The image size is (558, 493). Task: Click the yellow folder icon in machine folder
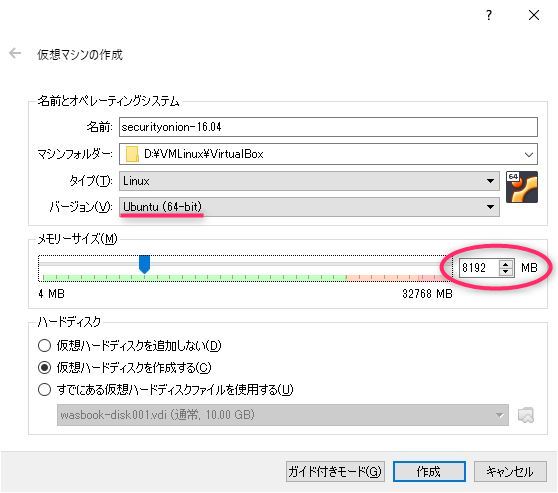(x=132, y=154)
